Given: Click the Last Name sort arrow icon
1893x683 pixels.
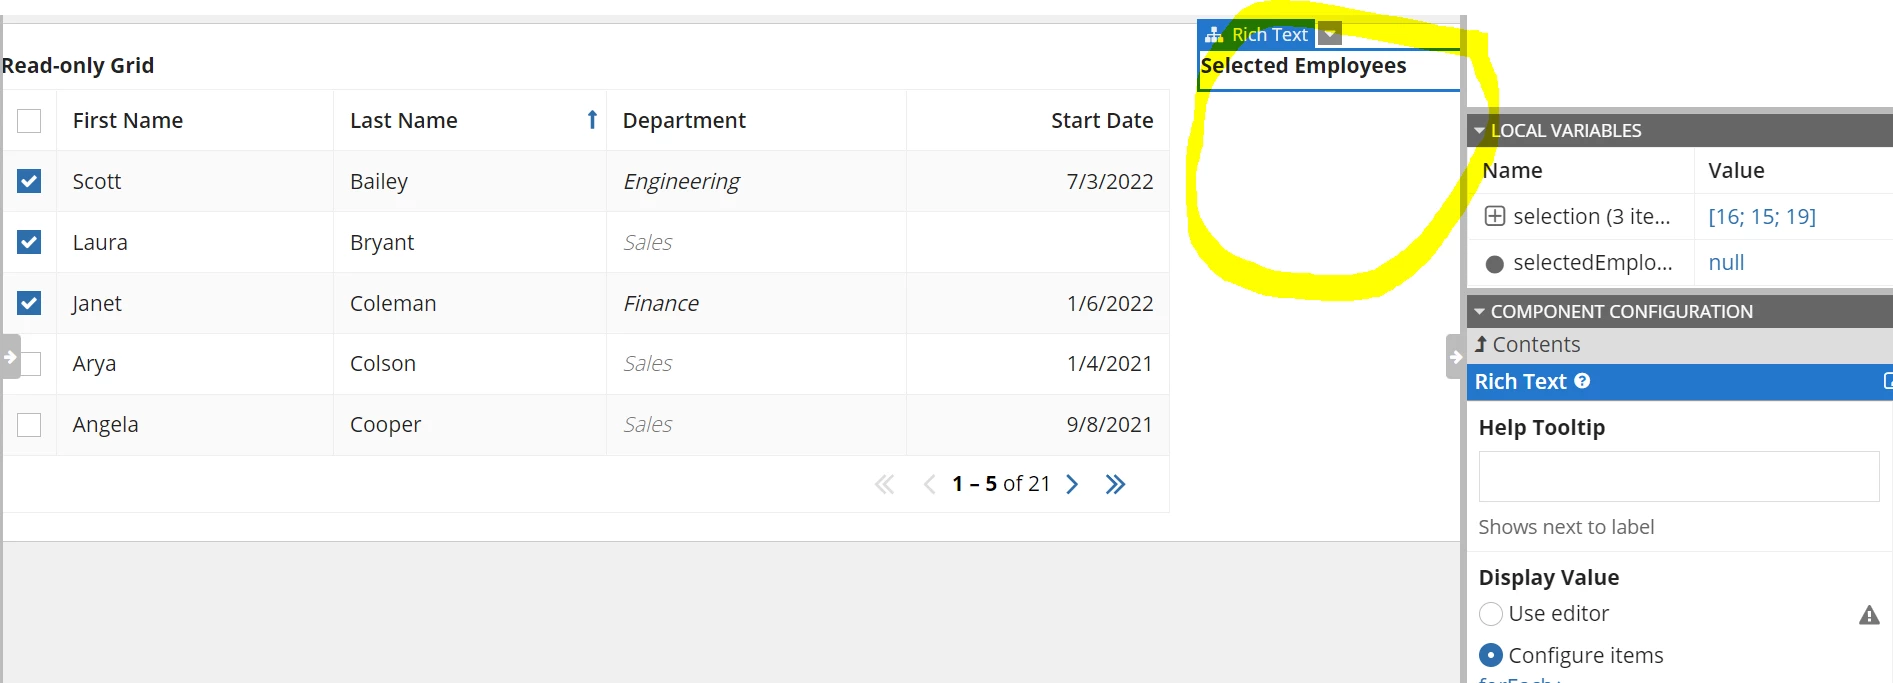Looking at the screenshot, I should (x=592, y=120).
